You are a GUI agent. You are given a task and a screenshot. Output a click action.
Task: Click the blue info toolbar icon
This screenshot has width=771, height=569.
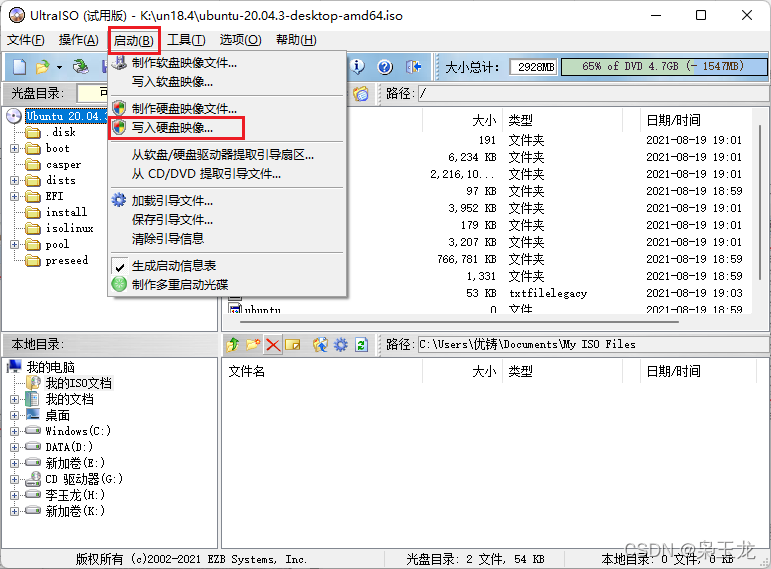pos(357,66)
